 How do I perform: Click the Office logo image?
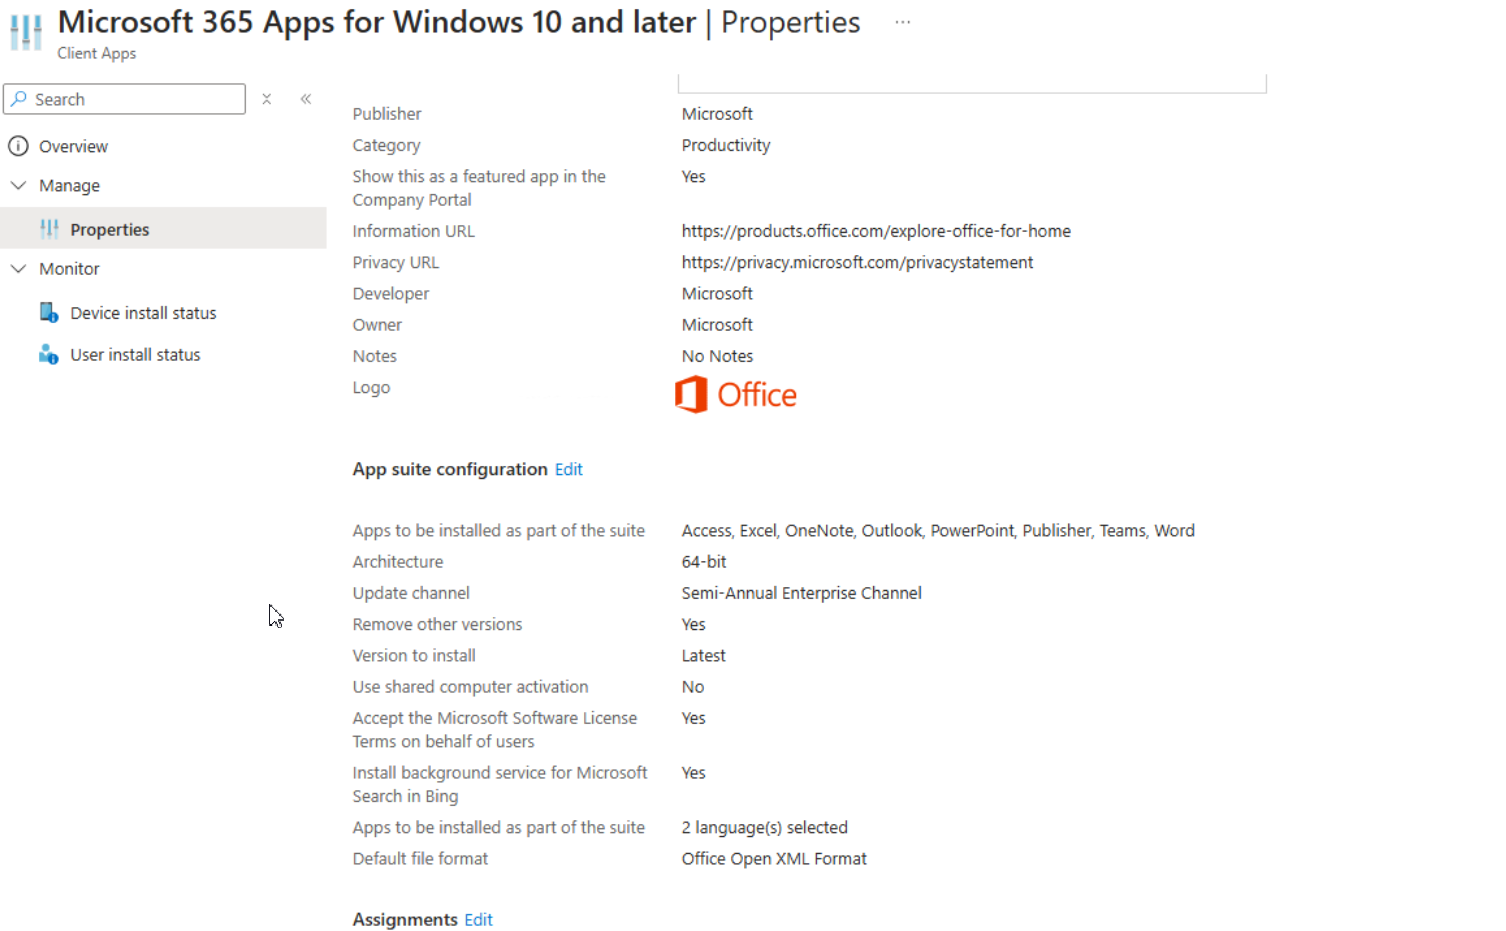(x=736, y=394)
